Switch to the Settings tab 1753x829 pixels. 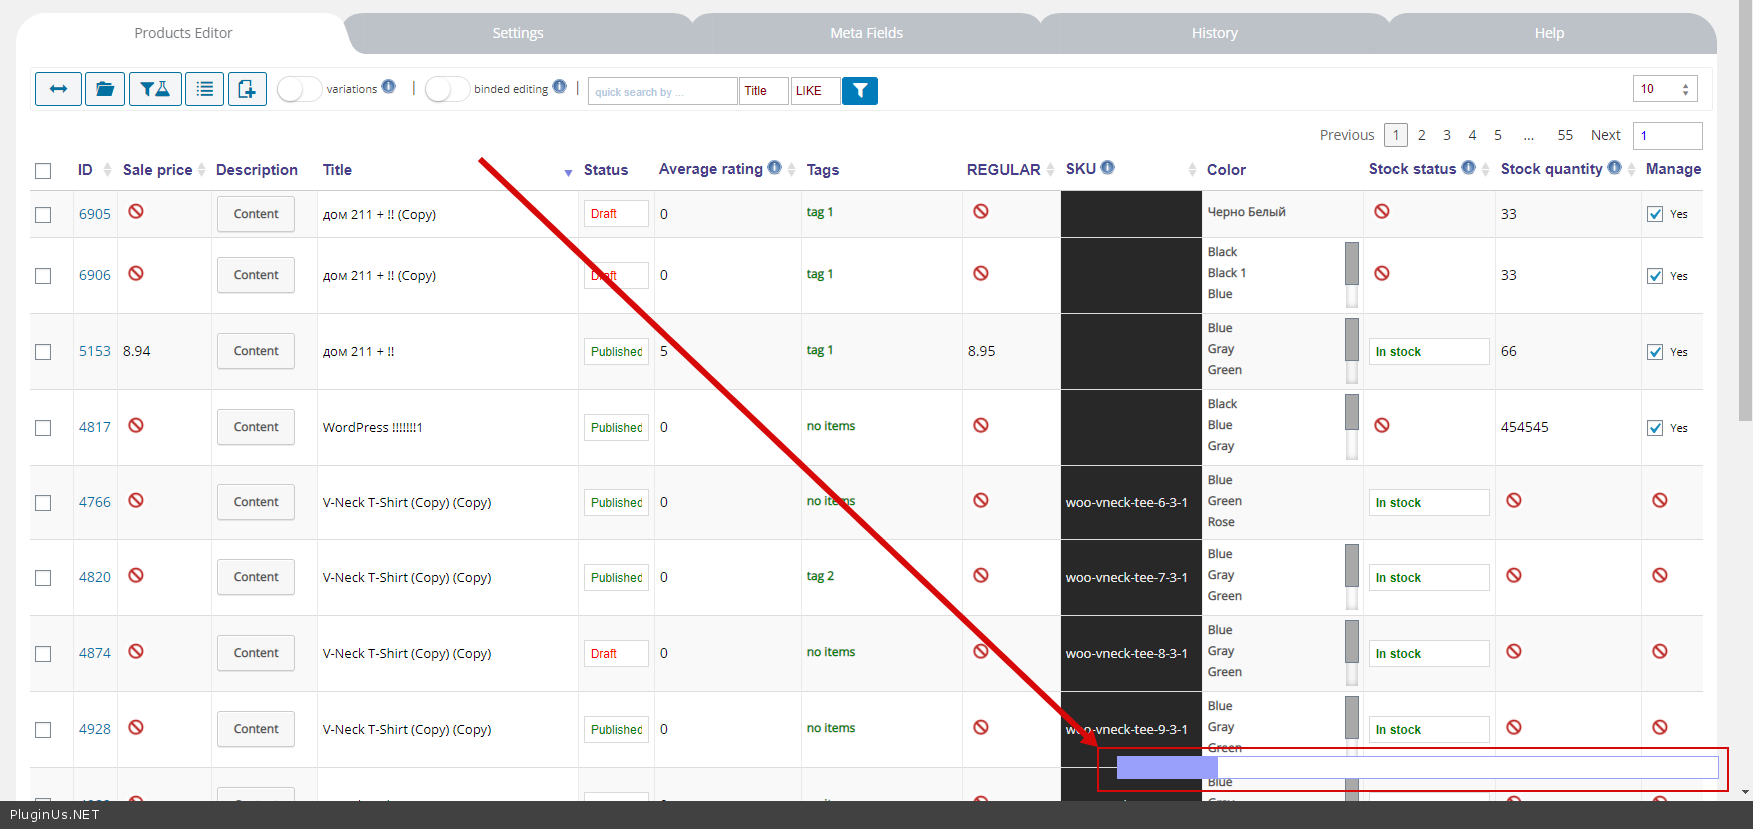518,33
